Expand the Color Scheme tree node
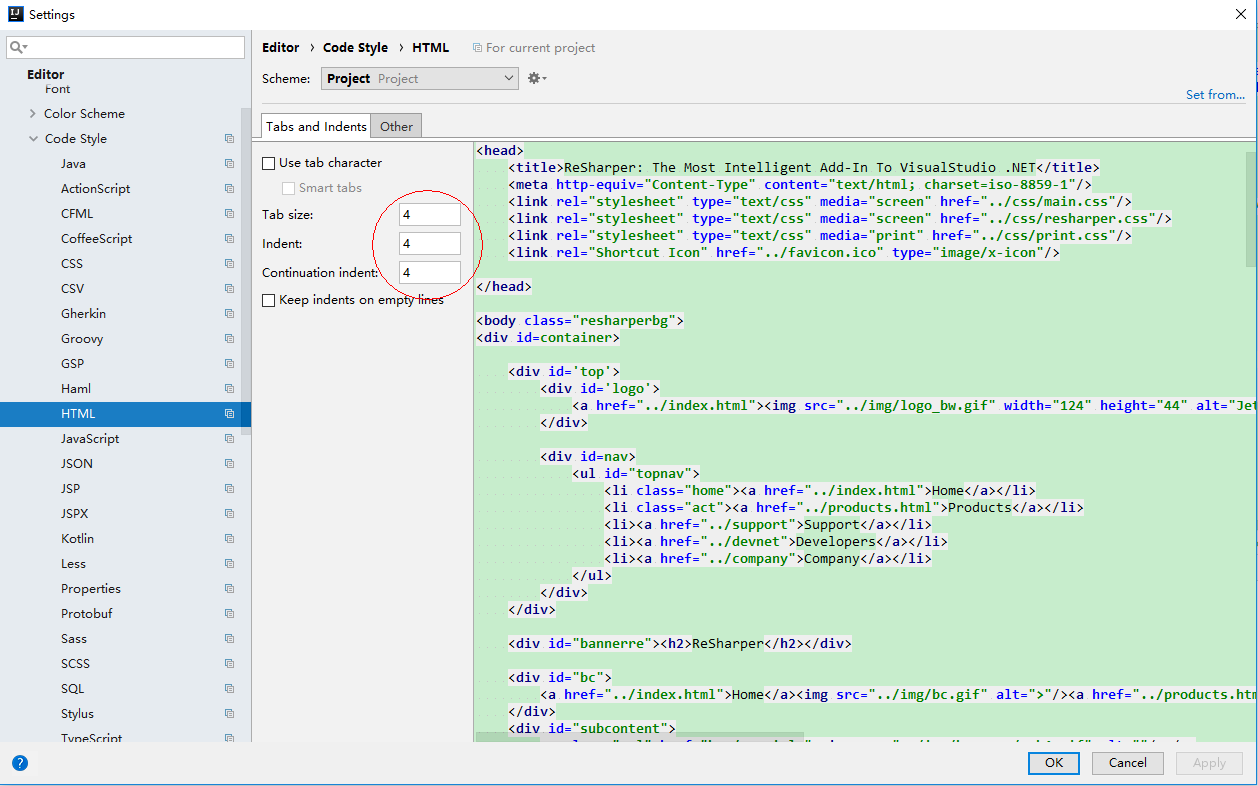 33,114
